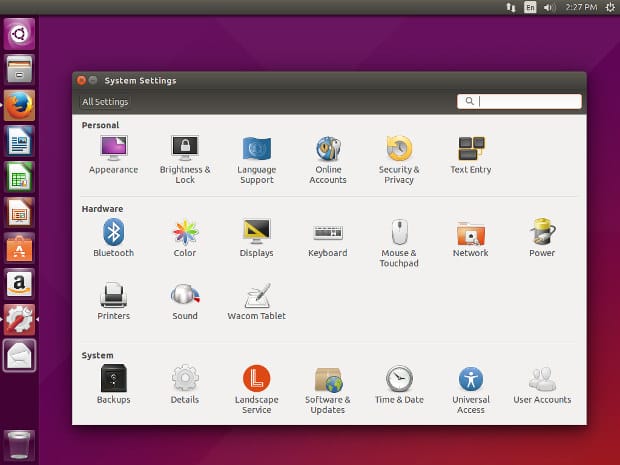Open Printers settings

(113, 301)
